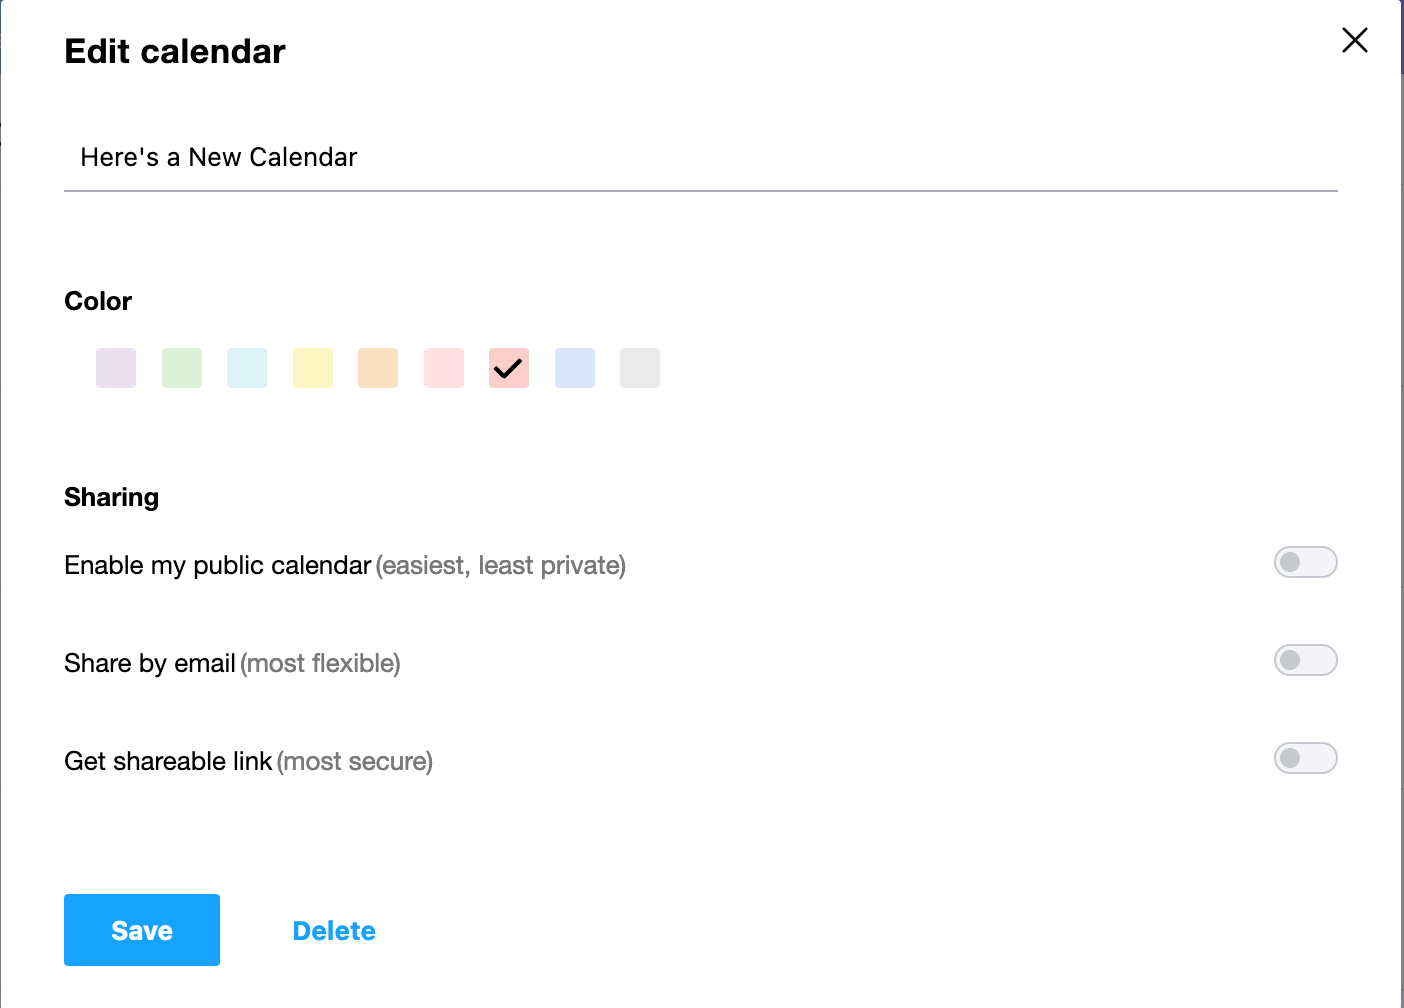This screenshot has width=1404, height=1008.
Task: Pick the pale cyan color swatch
Action: [247, 368]
